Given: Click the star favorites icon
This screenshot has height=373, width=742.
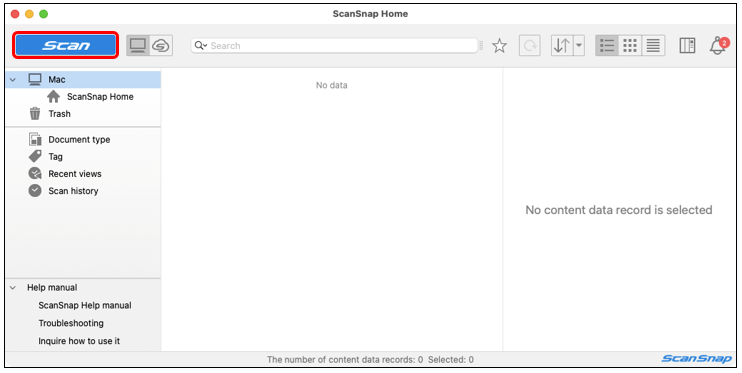Looking at the screenshot, I should tap(499, 46).
